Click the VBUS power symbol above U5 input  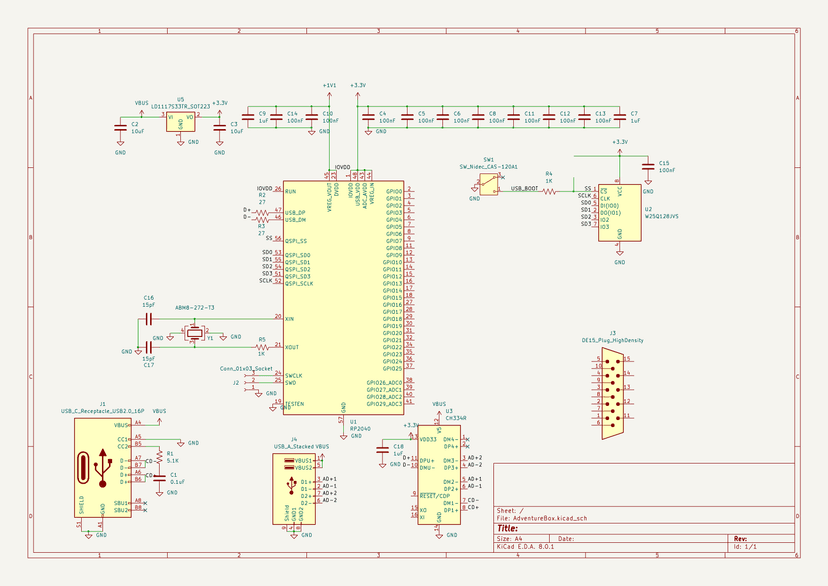[x=141, y=107]
